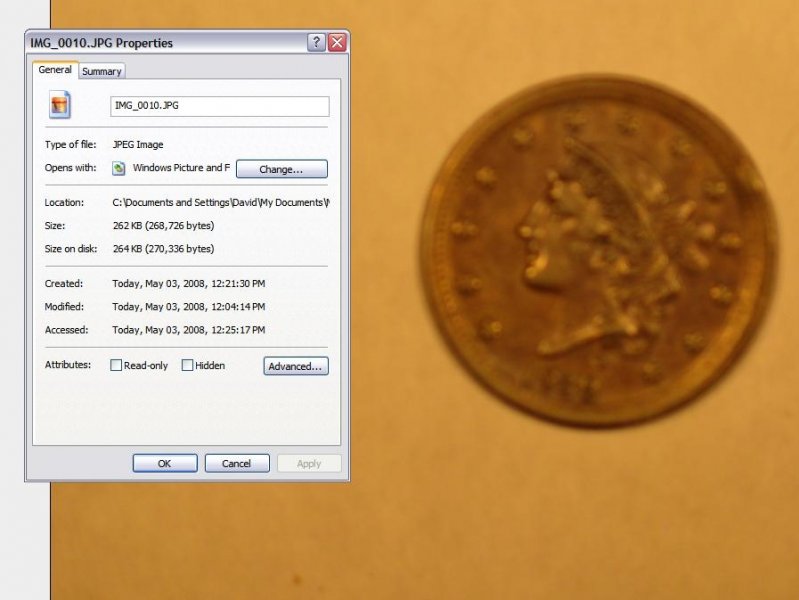Click the Change... button
799x600 pixels.
tap(282, 169)
